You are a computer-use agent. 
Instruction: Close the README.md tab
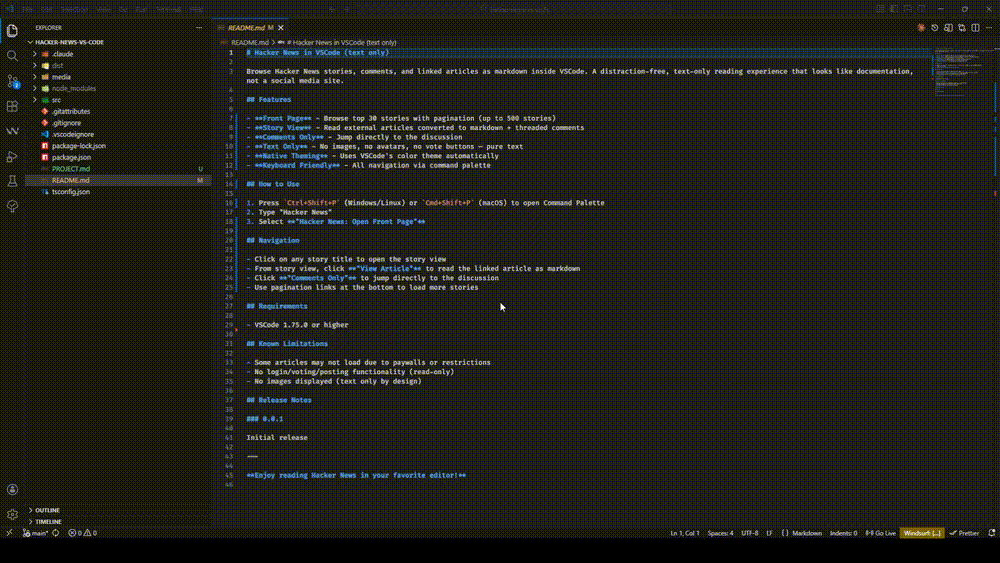[x=281, y=28]
